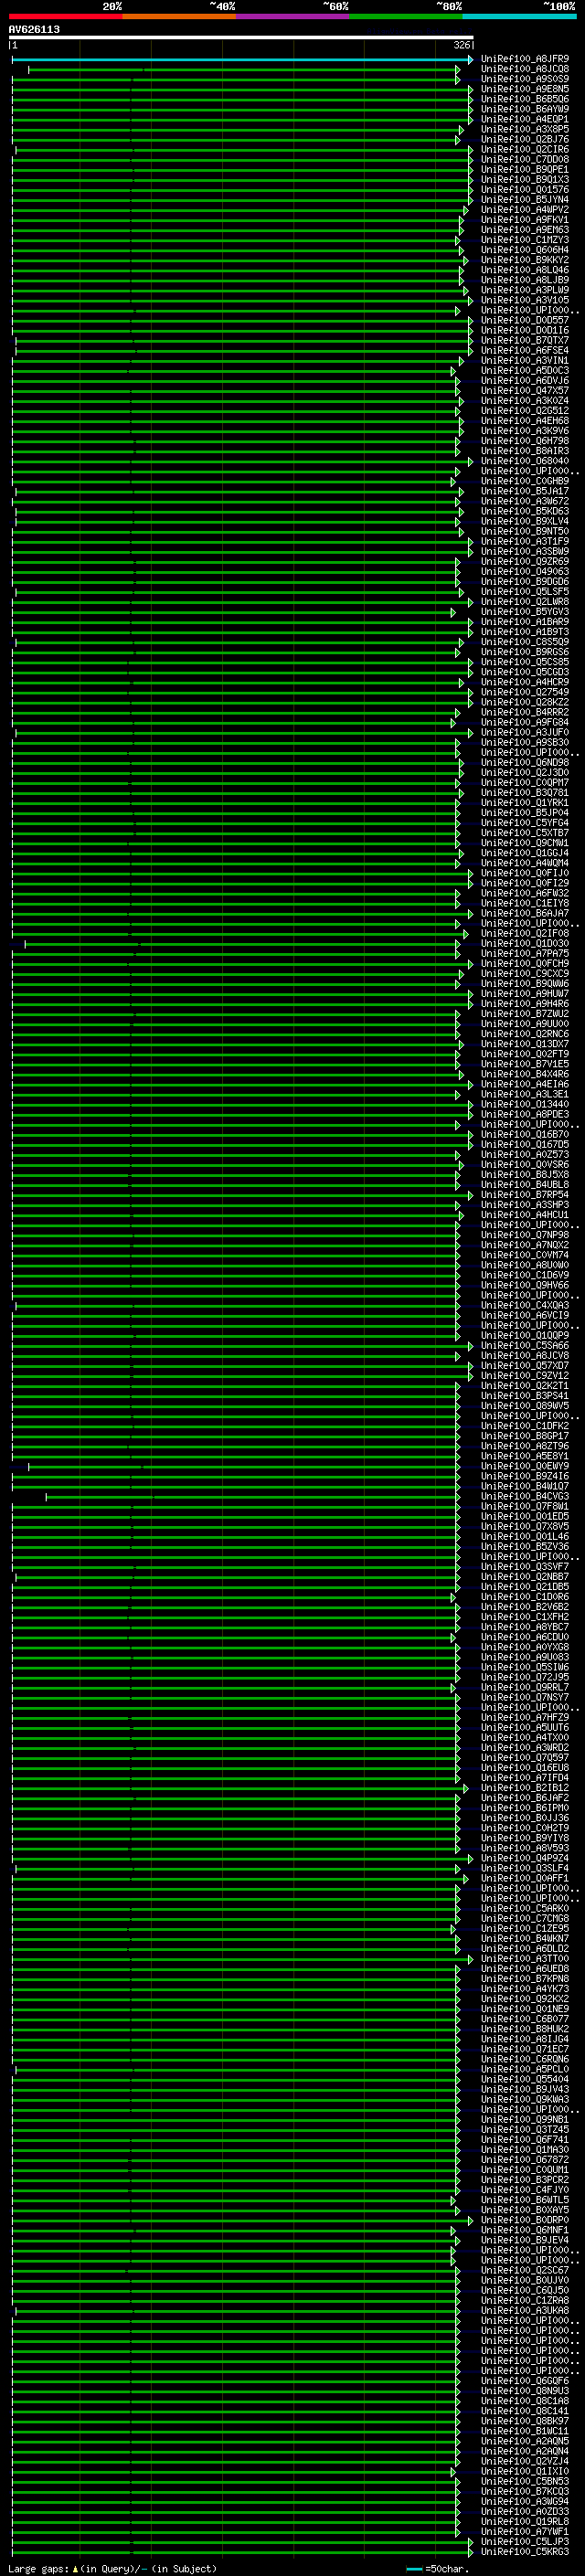Viewport: 585px width, 2576px height.
Task: Select UniRef100_Q27549 hit
Action: click(525, 692)
